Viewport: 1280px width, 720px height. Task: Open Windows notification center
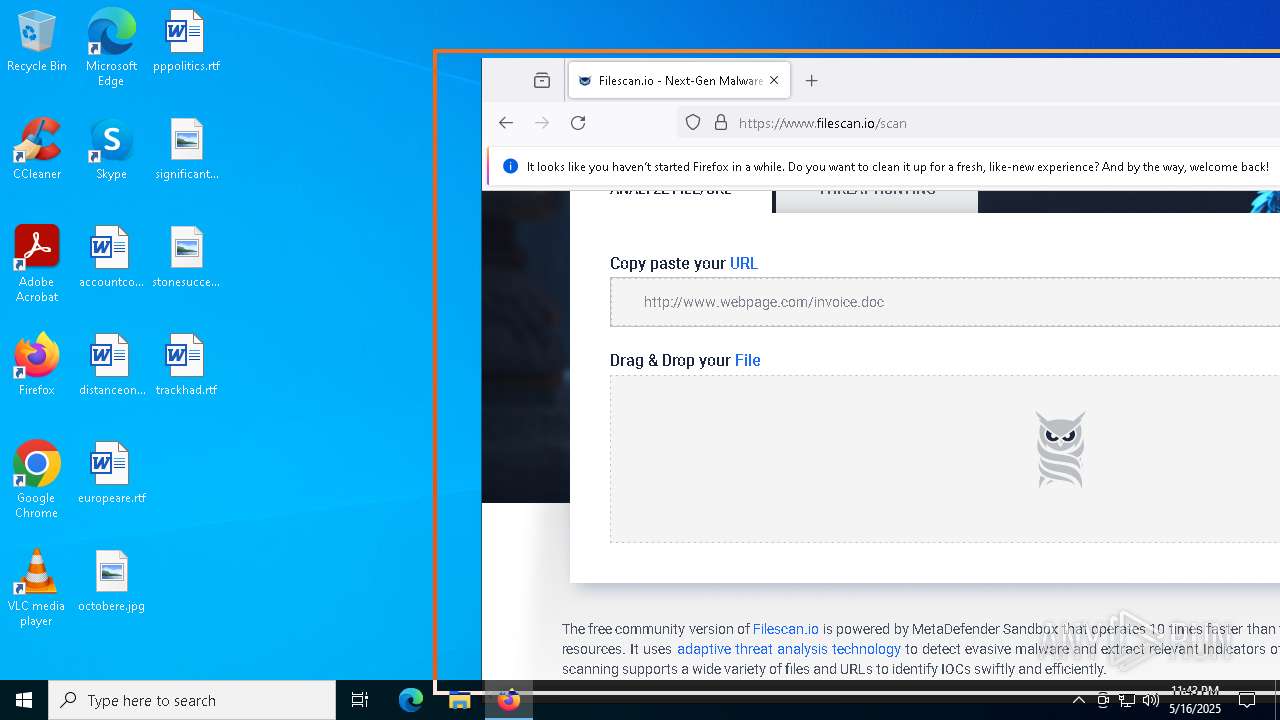coord(1247,700)
